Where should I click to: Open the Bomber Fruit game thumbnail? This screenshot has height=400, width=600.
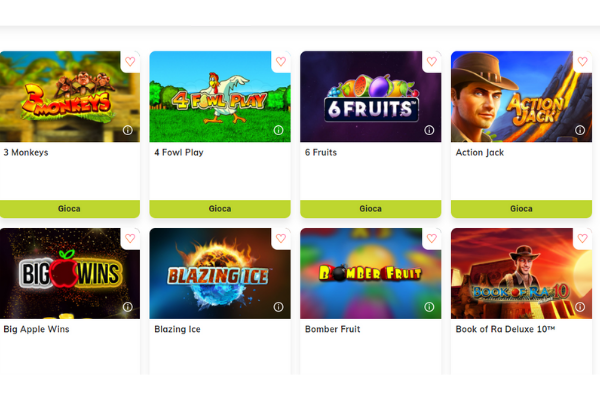click(x=371, y=273)
